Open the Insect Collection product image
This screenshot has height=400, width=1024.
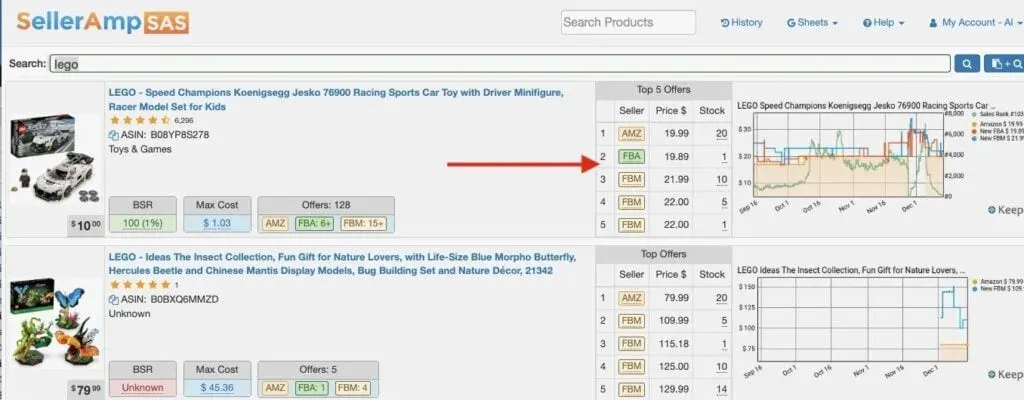pos(54,325)
